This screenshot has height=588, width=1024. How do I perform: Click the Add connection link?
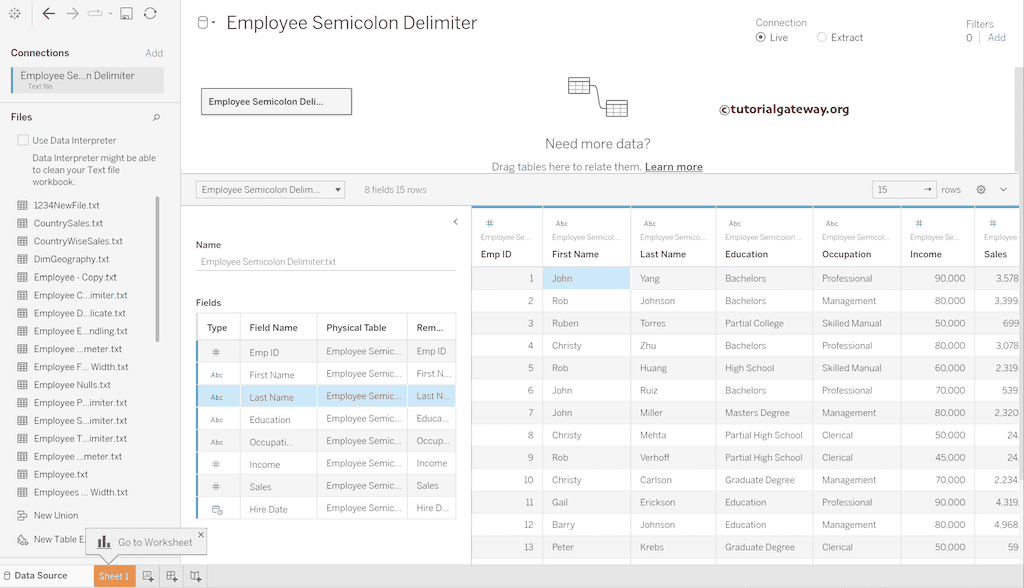point(154,52)
